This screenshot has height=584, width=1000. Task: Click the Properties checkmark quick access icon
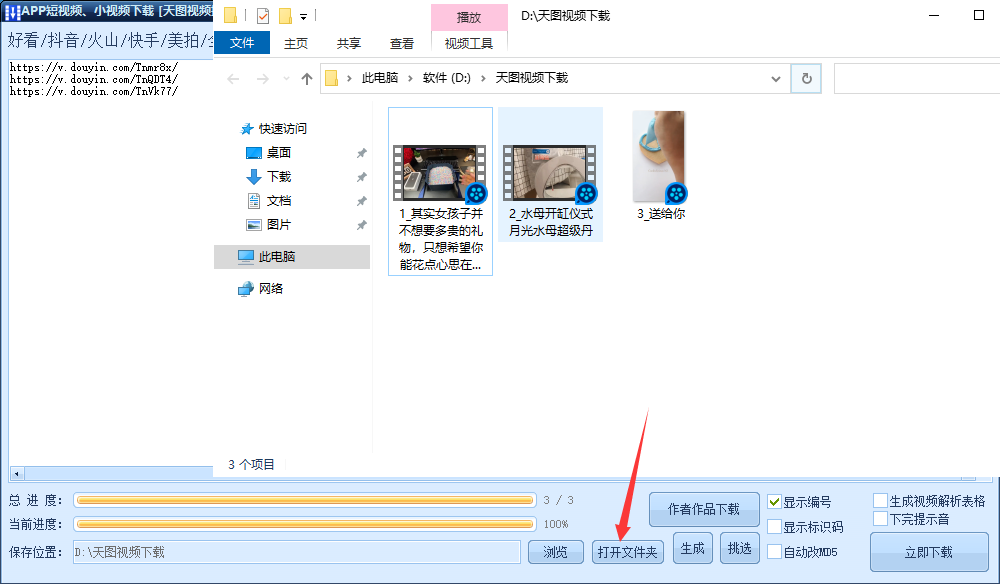263,15
